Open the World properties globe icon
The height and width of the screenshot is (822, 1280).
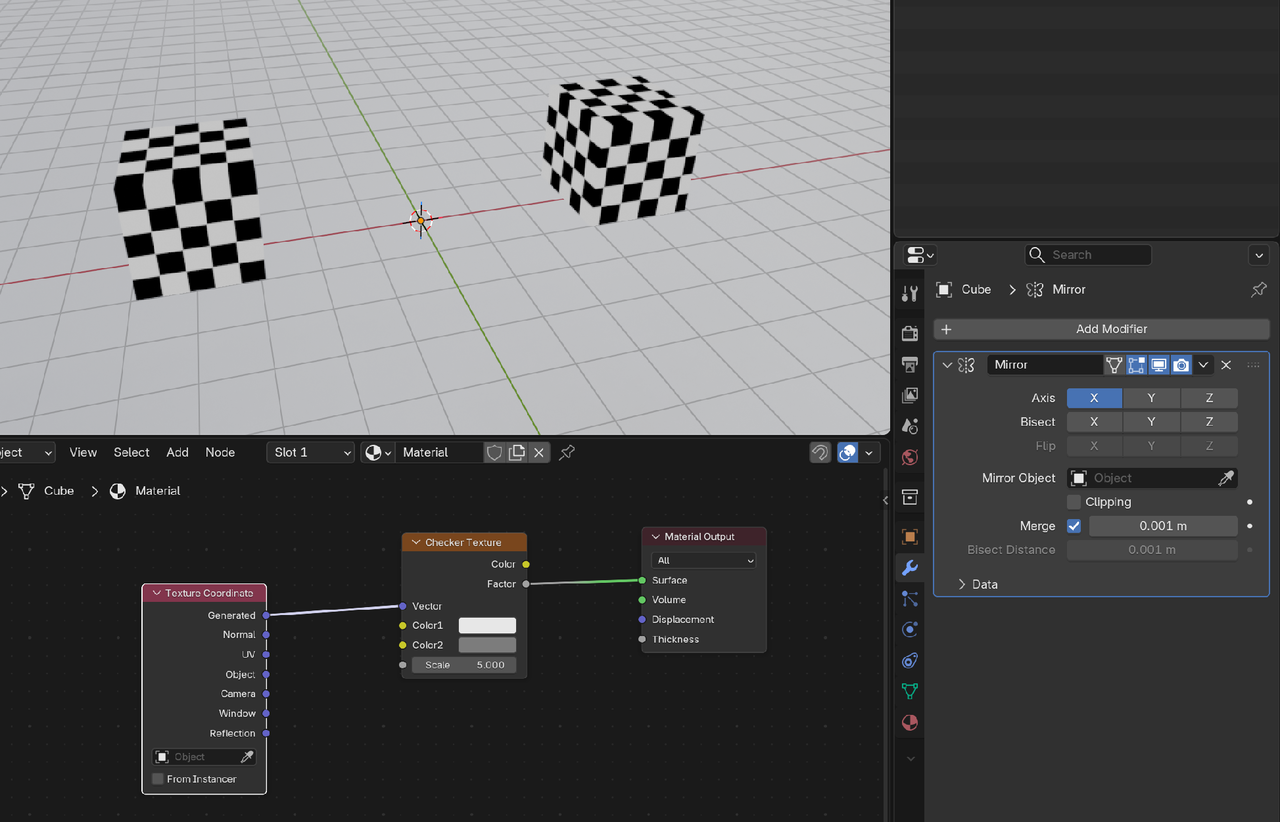909,457
